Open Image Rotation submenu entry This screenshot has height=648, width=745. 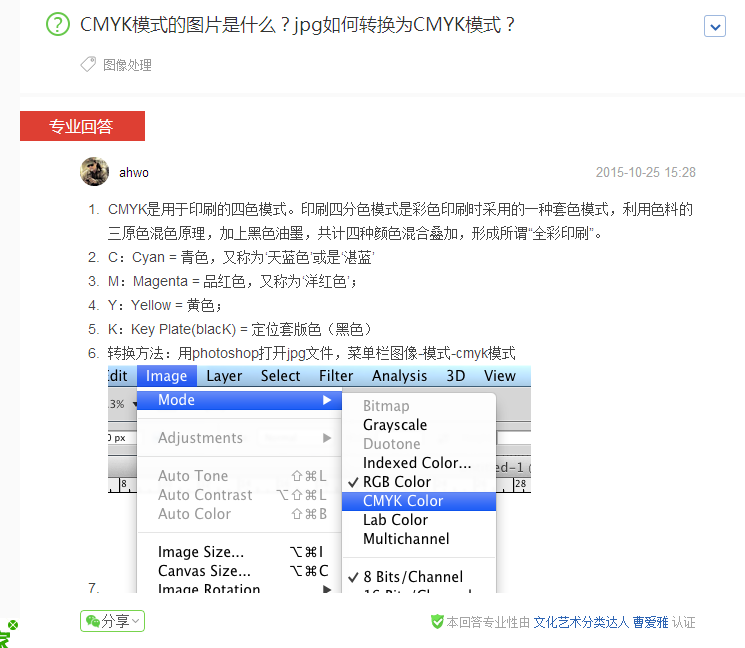[239, 588]
